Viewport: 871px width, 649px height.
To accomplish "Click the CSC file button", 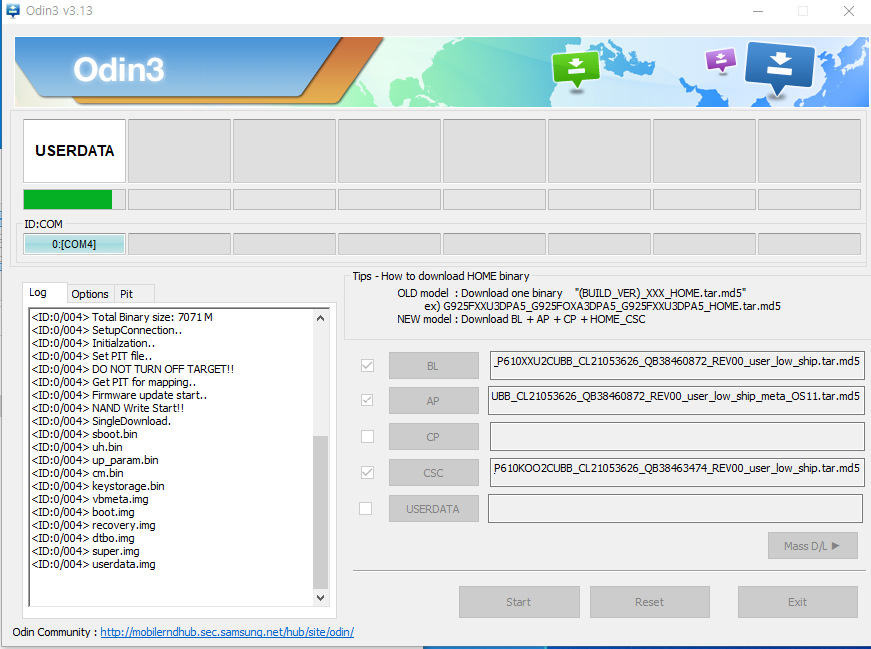I will 434,473.
